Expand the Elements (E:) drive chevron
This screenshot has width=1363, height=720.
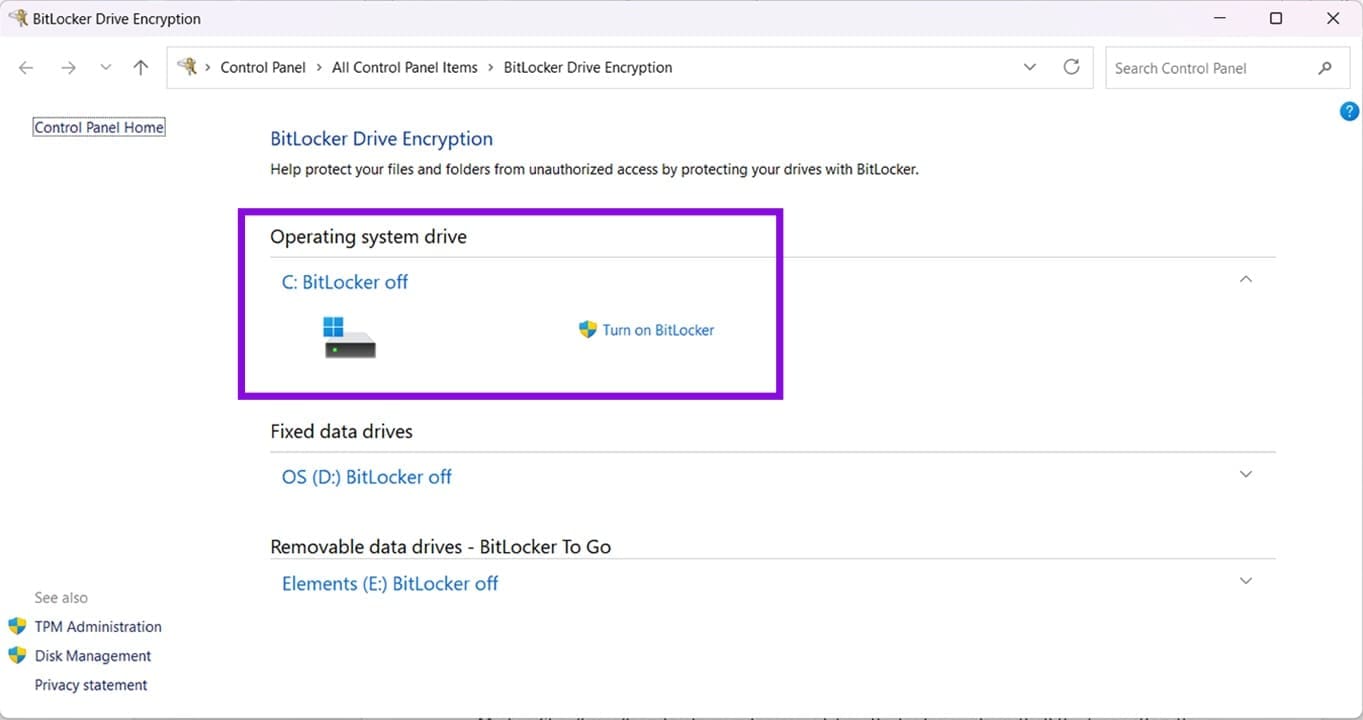(x=1246, y=581)
